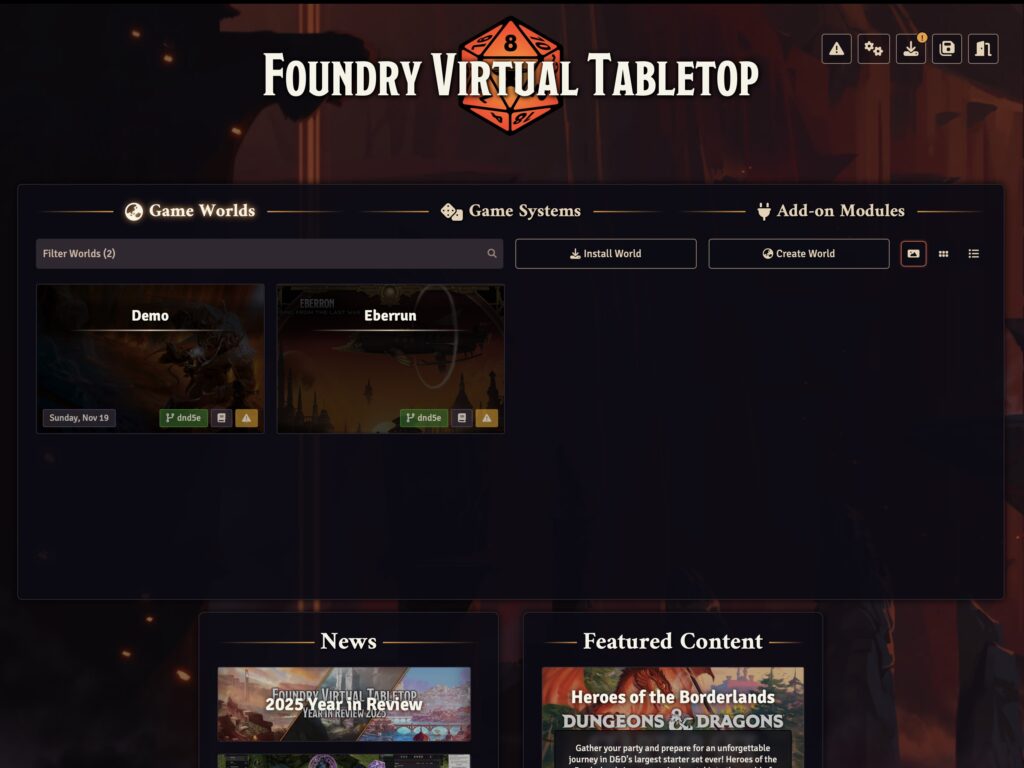This screenshot has height=768, width=1024.
Task: Click the Install World button
Action: pyautogui.click(x=605, y=253)
